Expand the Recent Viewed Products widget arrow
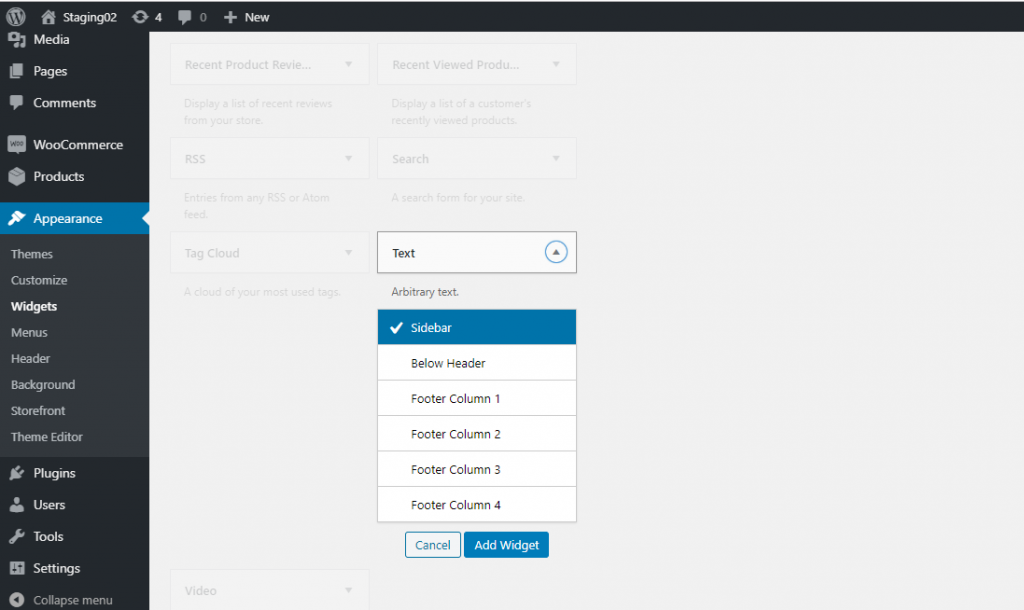The image size is (1024, 610). tap(556, 64)
